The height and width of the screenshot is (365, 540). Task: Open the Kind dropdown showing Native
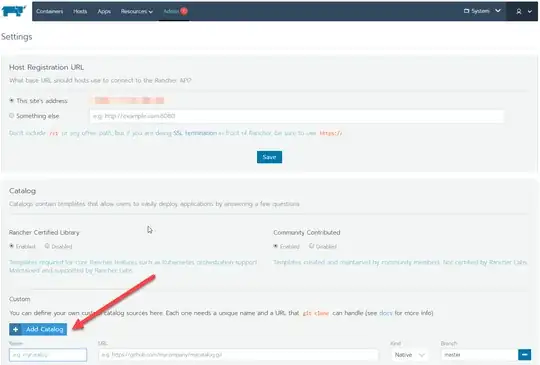(x=410, y=355)
